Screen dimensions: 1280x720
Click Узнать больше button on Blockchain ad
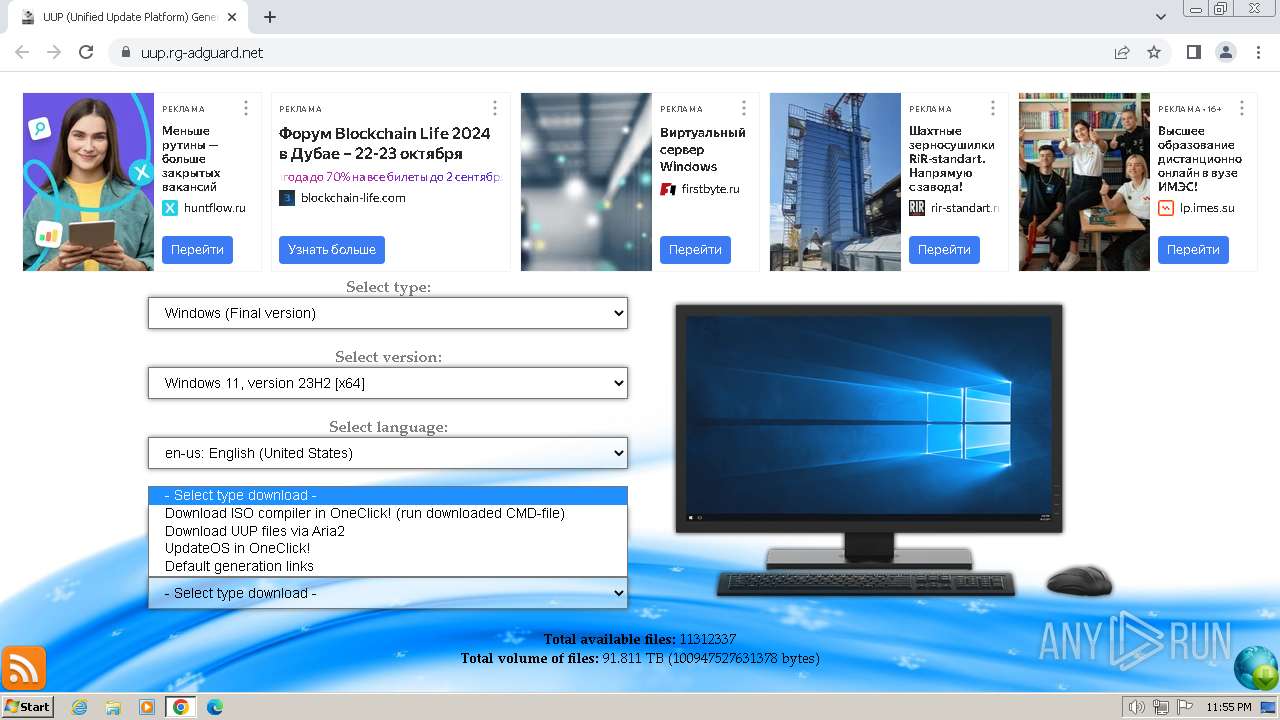coord(332,250)
